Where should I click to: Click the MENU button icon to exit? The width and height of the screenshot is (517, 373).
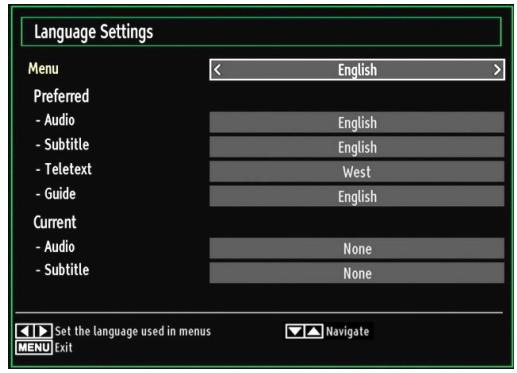click(34, 347)
